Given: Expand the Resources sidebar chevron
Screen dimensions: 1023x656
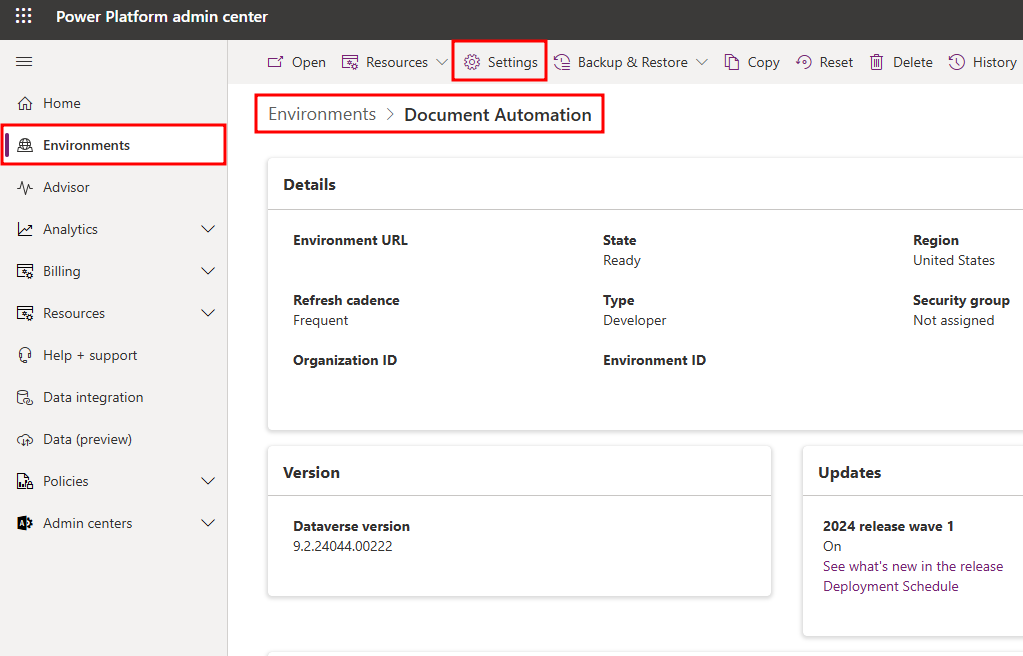Looking at the screenshot, I should coord(208,313).
